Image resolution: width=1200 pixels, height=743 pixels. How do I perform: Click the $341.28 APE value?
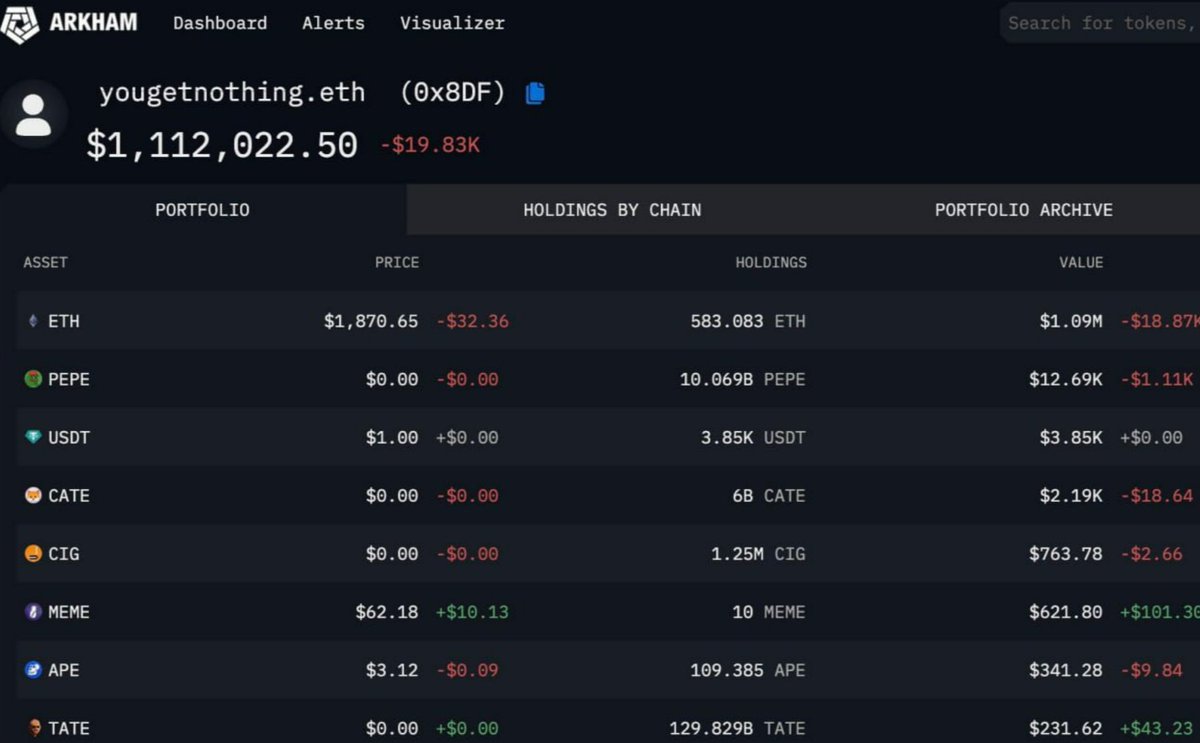point(1066,669)
